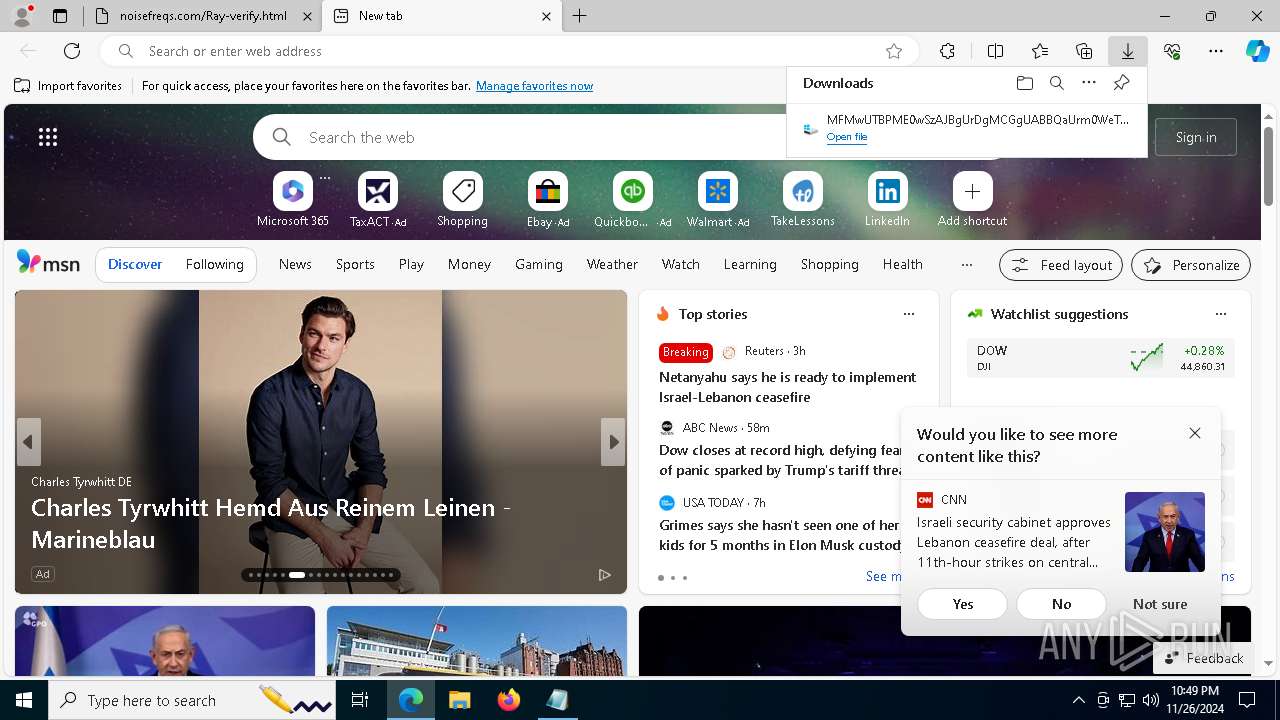Open the Quickbooks shortcut tile

[632, 200]
